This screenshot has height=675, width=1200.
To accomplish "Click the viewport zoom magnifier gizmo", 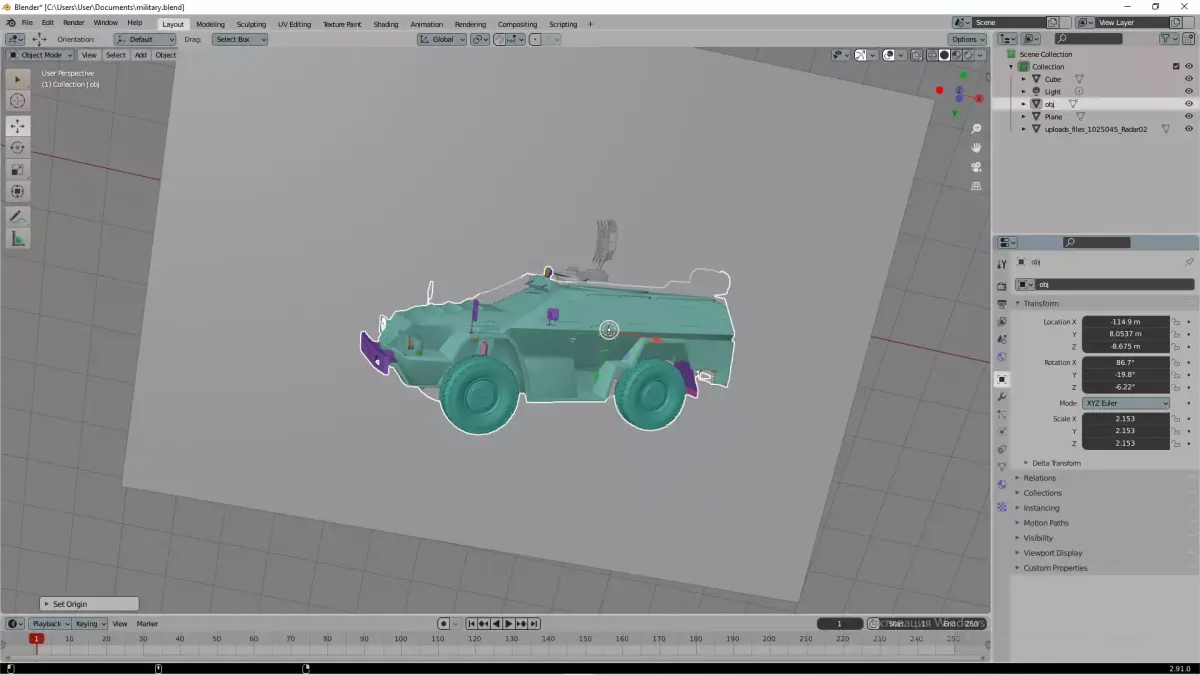I will (976, 129).
